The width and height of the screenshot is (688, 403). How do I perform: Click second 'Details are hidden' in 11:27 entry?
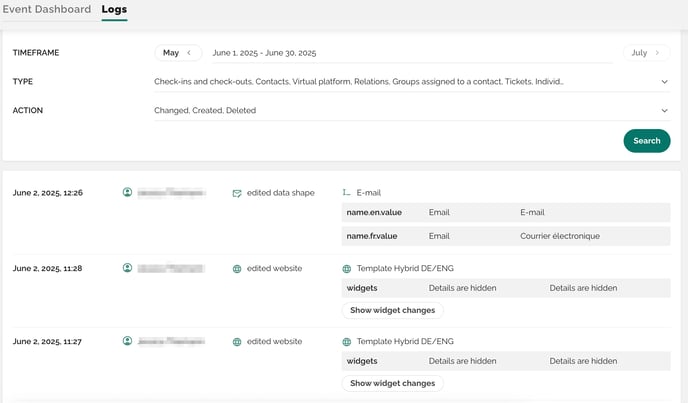click(583, 361)
